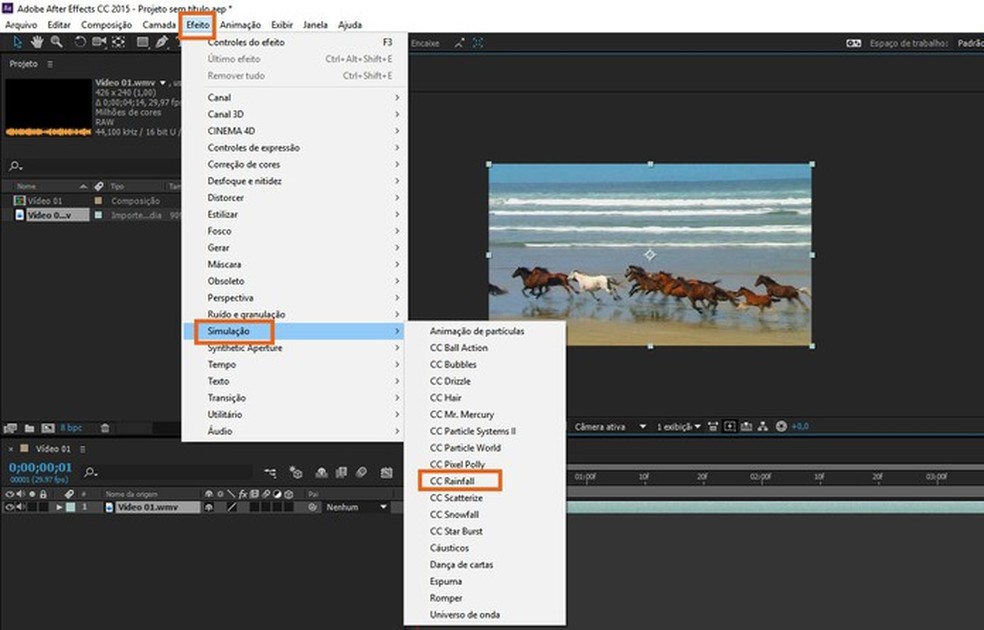The width and height of the screenshot is (984, 630).
Task: Mute audio for the Vídeo 01.wmv layer
Action: pos(18,506)
